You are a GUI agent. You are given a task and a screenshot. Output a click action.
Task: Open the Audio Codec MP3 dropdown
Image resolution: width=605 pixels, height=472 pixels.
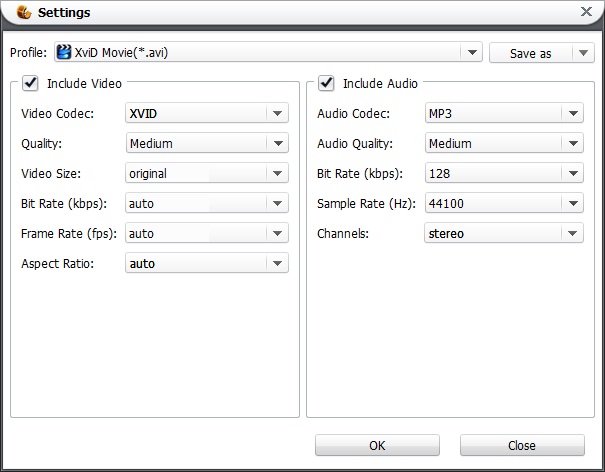tap(504, 113)
